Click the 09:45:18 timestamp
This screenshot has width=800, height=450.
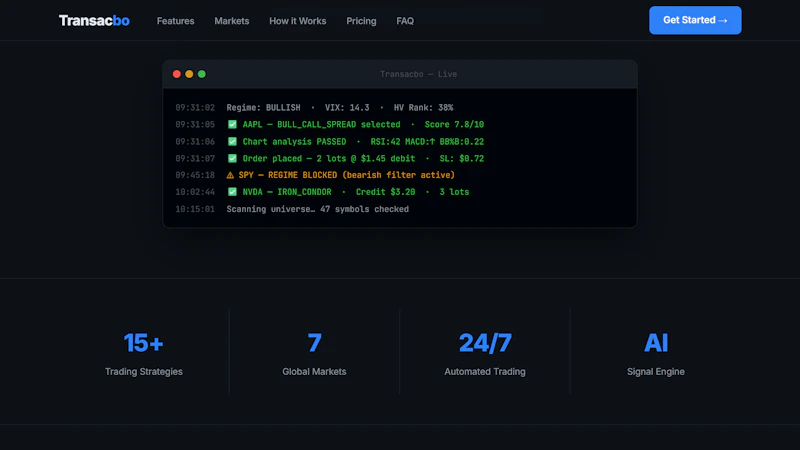pyautogui.click(x=195, y=175)
